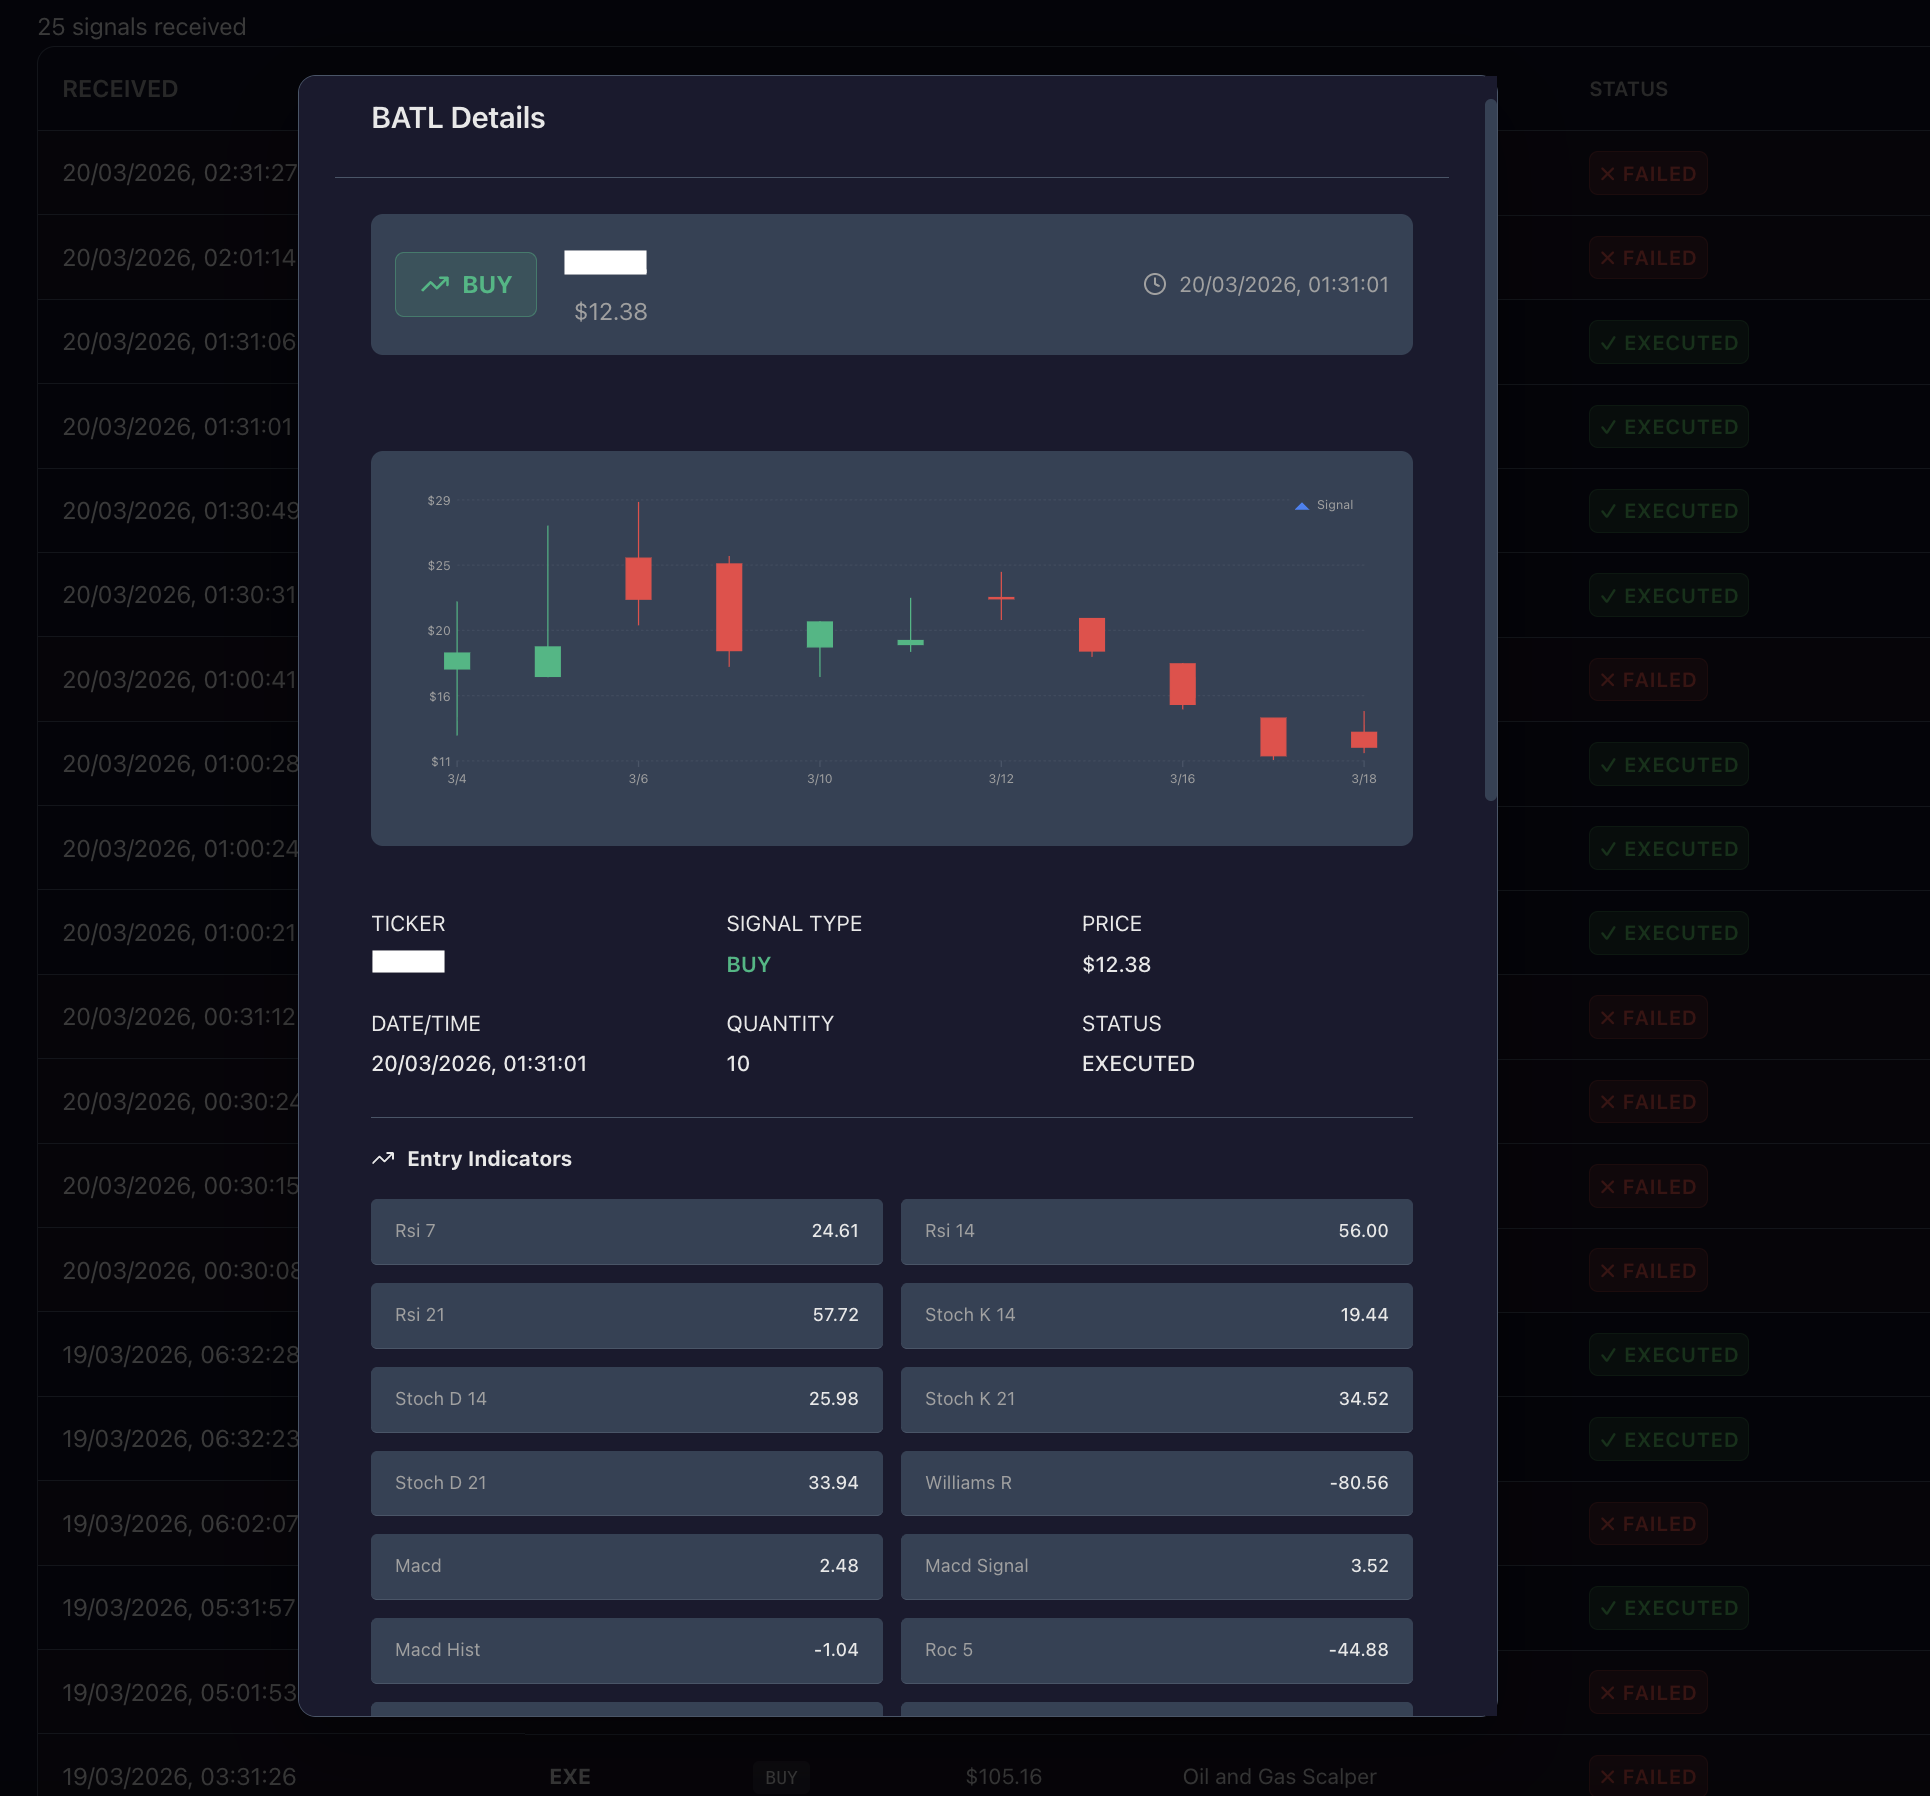Image resolution: width=1930 pixels, height=1796 pixels.
Task: Click the Stoch D 21 indicator card
Action: [x=627, y=1483]
